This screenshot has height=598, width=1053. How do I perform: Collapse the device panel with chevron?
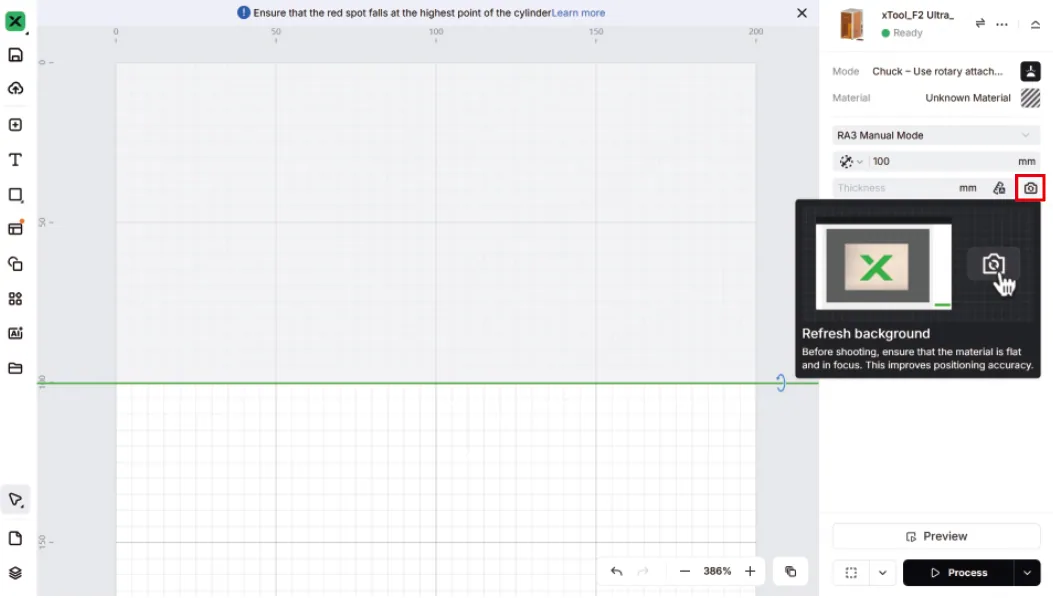pos(1035,24)
